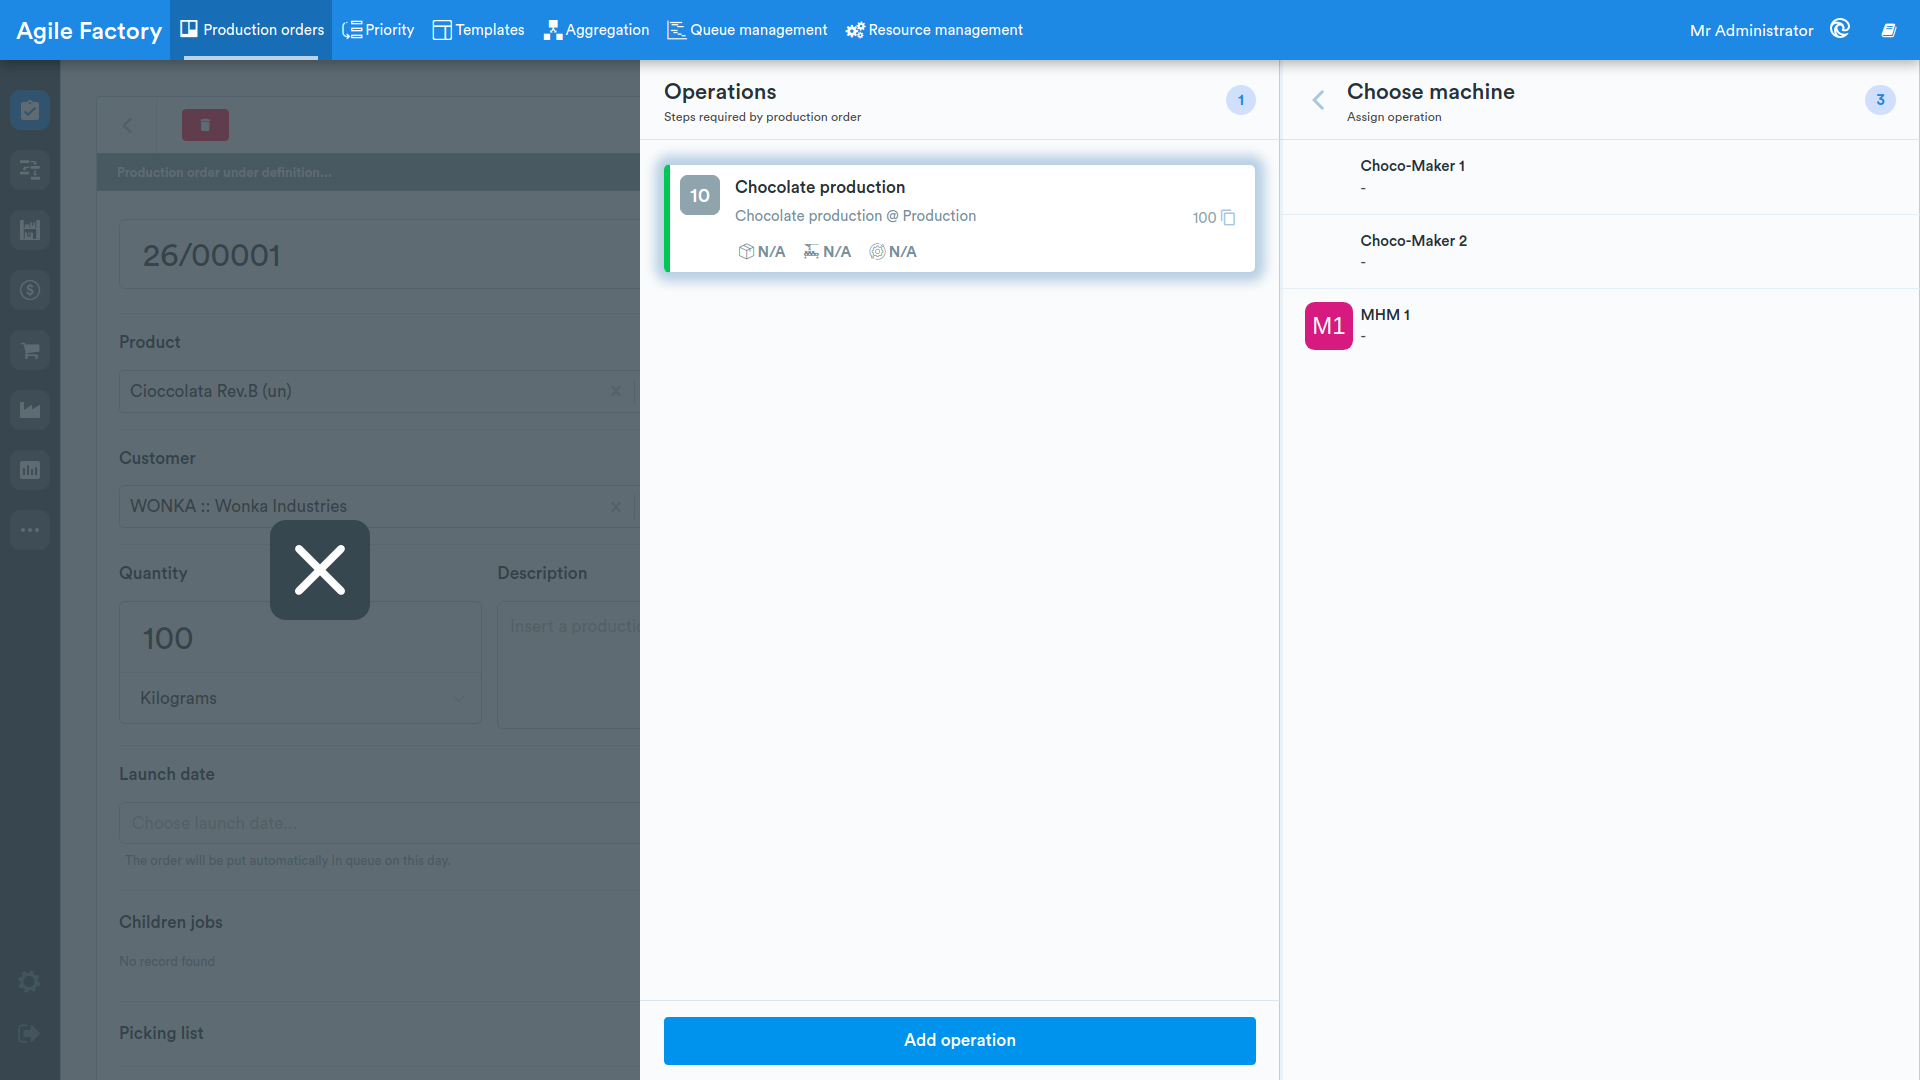
Task: Go back using the order toolbar arrow
Action: click(128, 125)
